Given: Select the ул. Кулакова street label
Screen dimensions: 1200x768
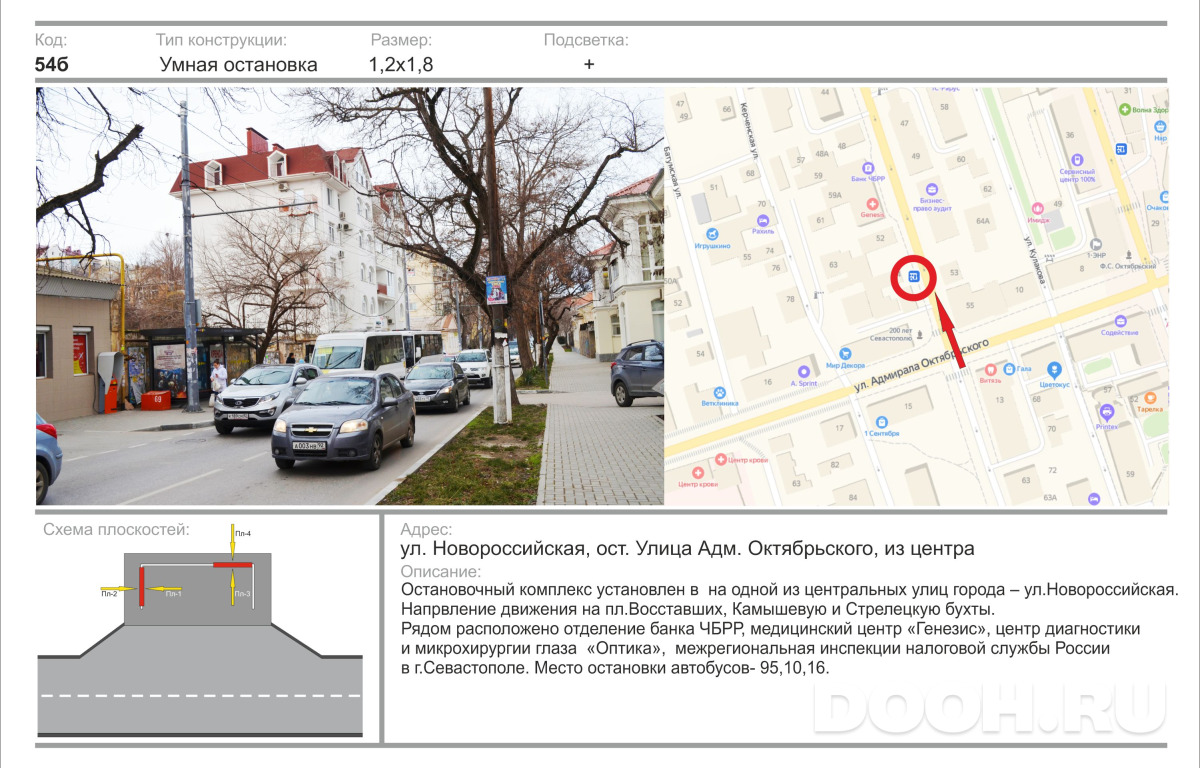Looking at the screenshot, I should tap(1034, 260).
